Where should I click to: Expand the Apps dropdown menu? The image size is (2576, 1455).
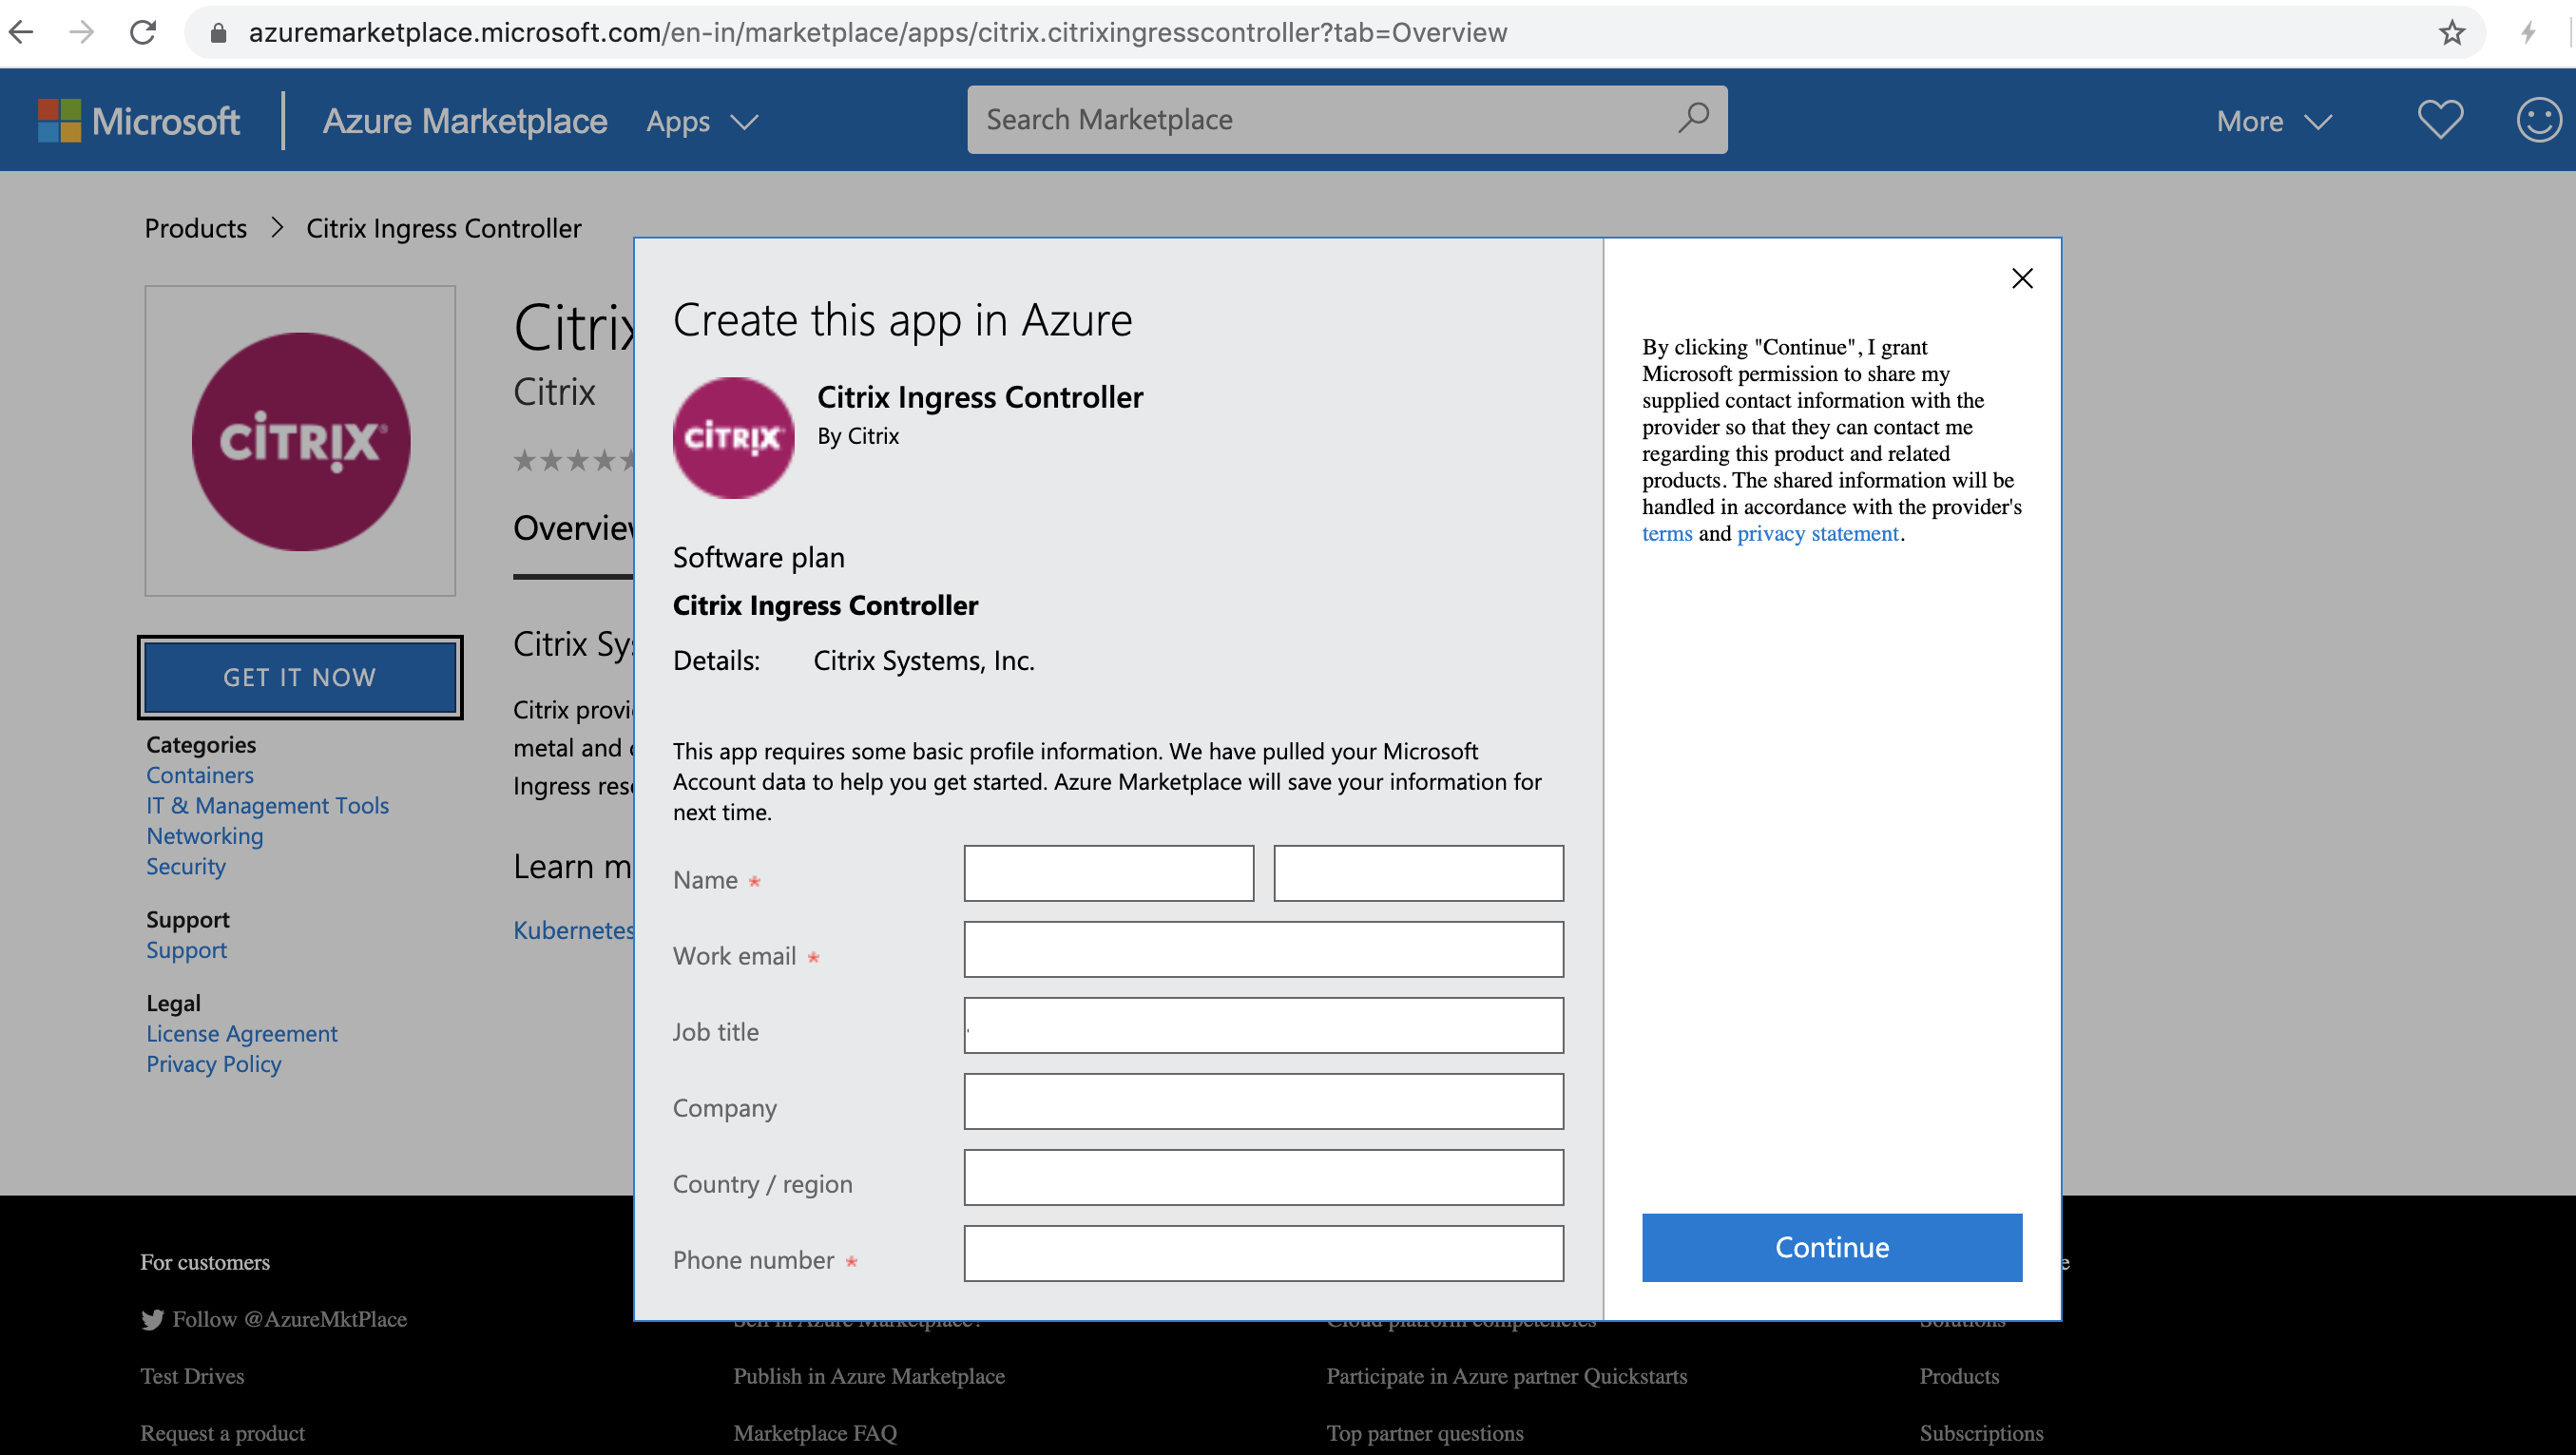[702, 122]
